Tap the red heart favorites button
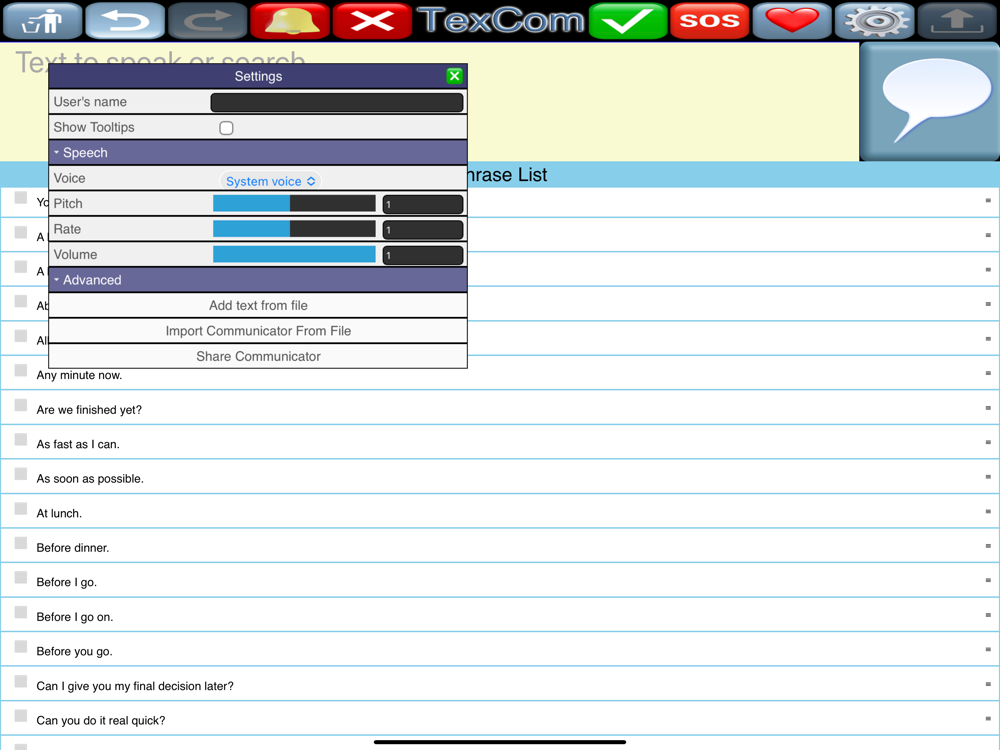 coord(792,21)
